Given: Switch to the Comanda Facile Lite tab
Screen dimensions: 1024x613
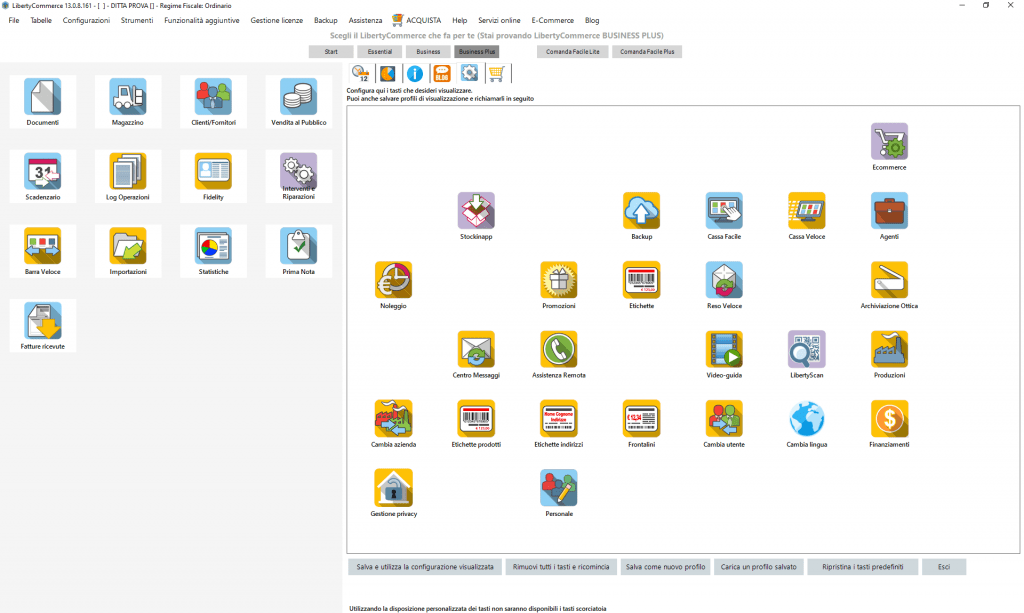Looking at the screenshot, I should coord(573,52).
